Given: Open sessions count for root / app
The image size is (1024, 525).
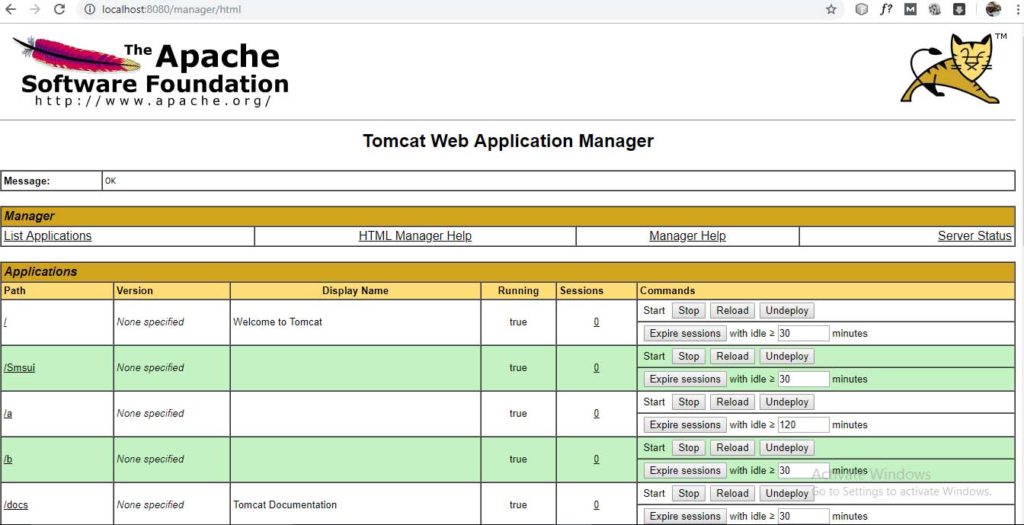Looking at the screenshot, I should [596, 322].
